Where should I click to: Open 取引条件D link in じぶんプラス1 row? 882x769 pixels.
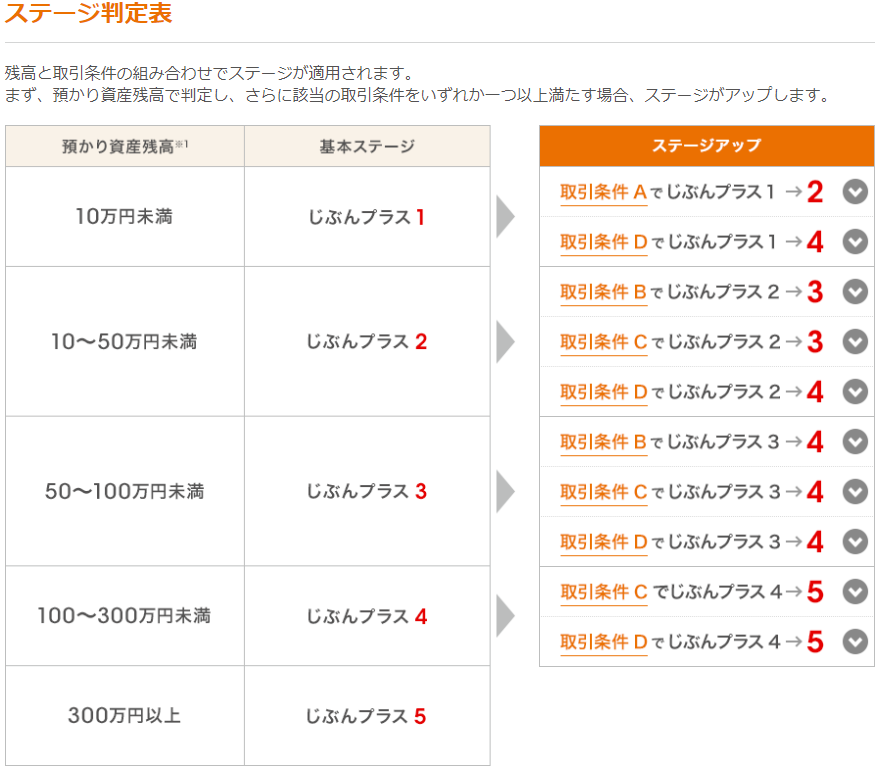tap(604, 243)
